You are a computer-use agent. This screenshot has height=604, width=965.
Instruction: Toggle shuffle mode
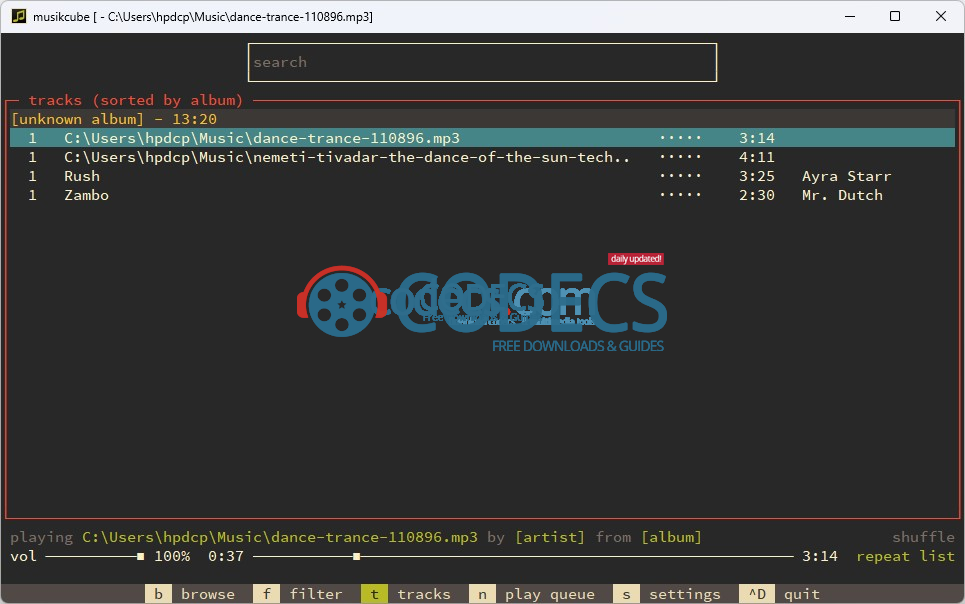923,537
